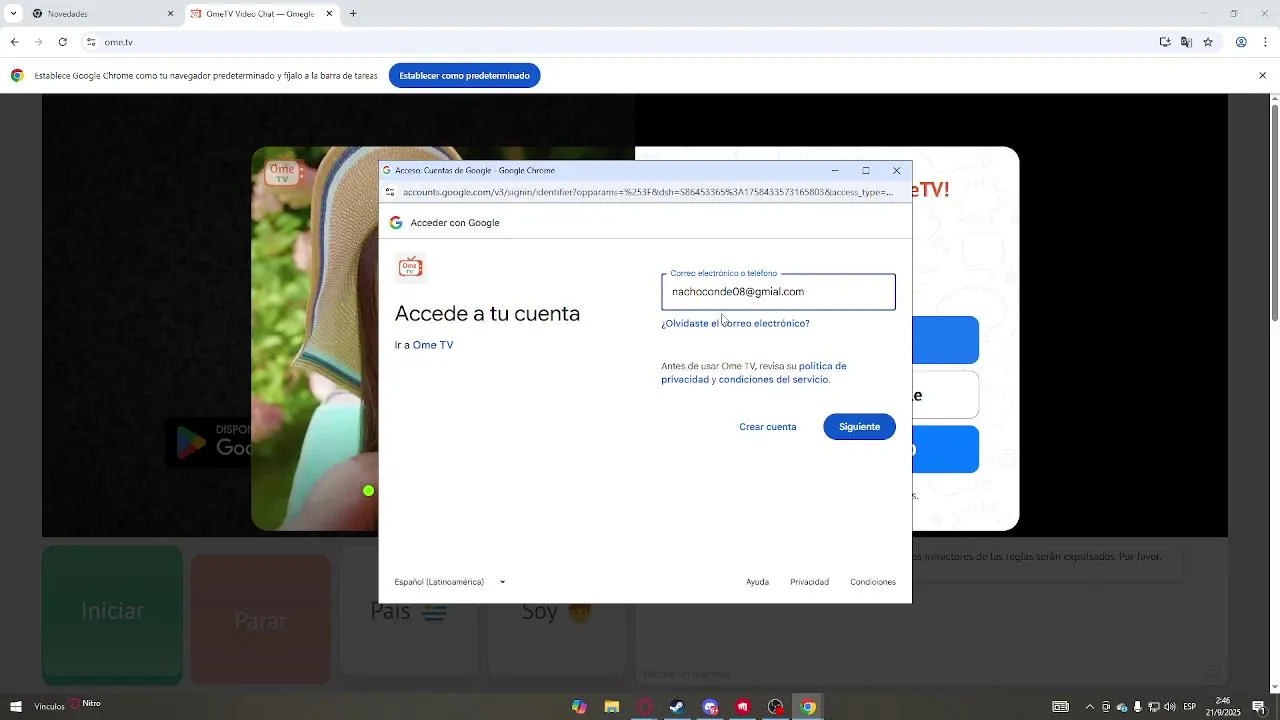Click the install app icon in address bar

(1165, 42)
